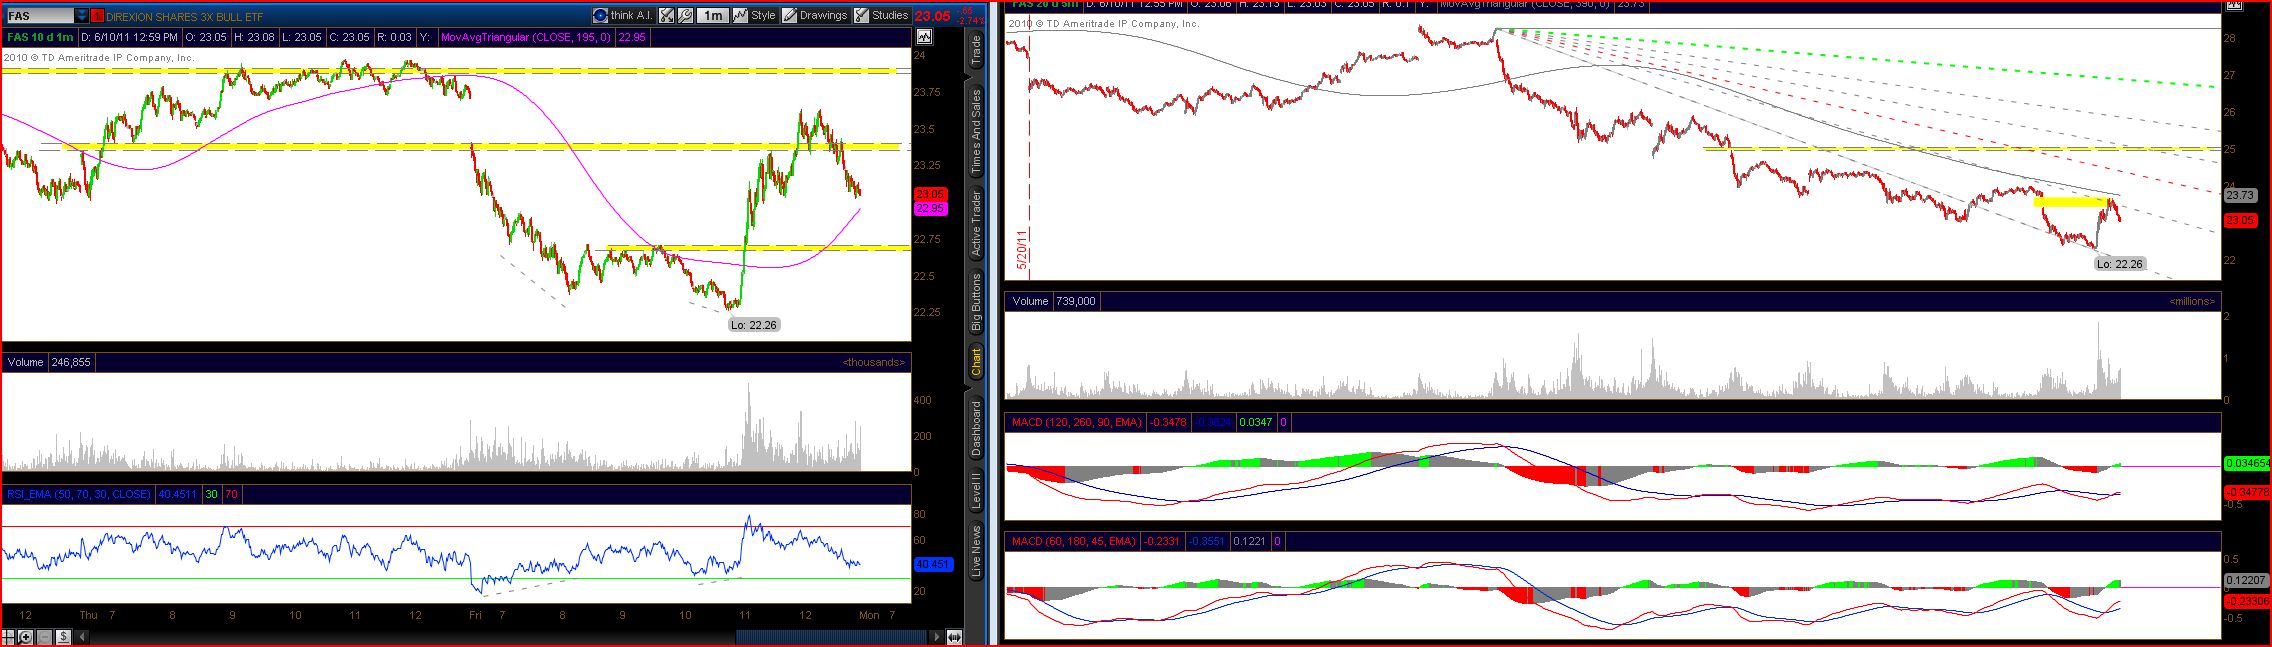Click the greyed zoom-out icon

click(44, 637)
